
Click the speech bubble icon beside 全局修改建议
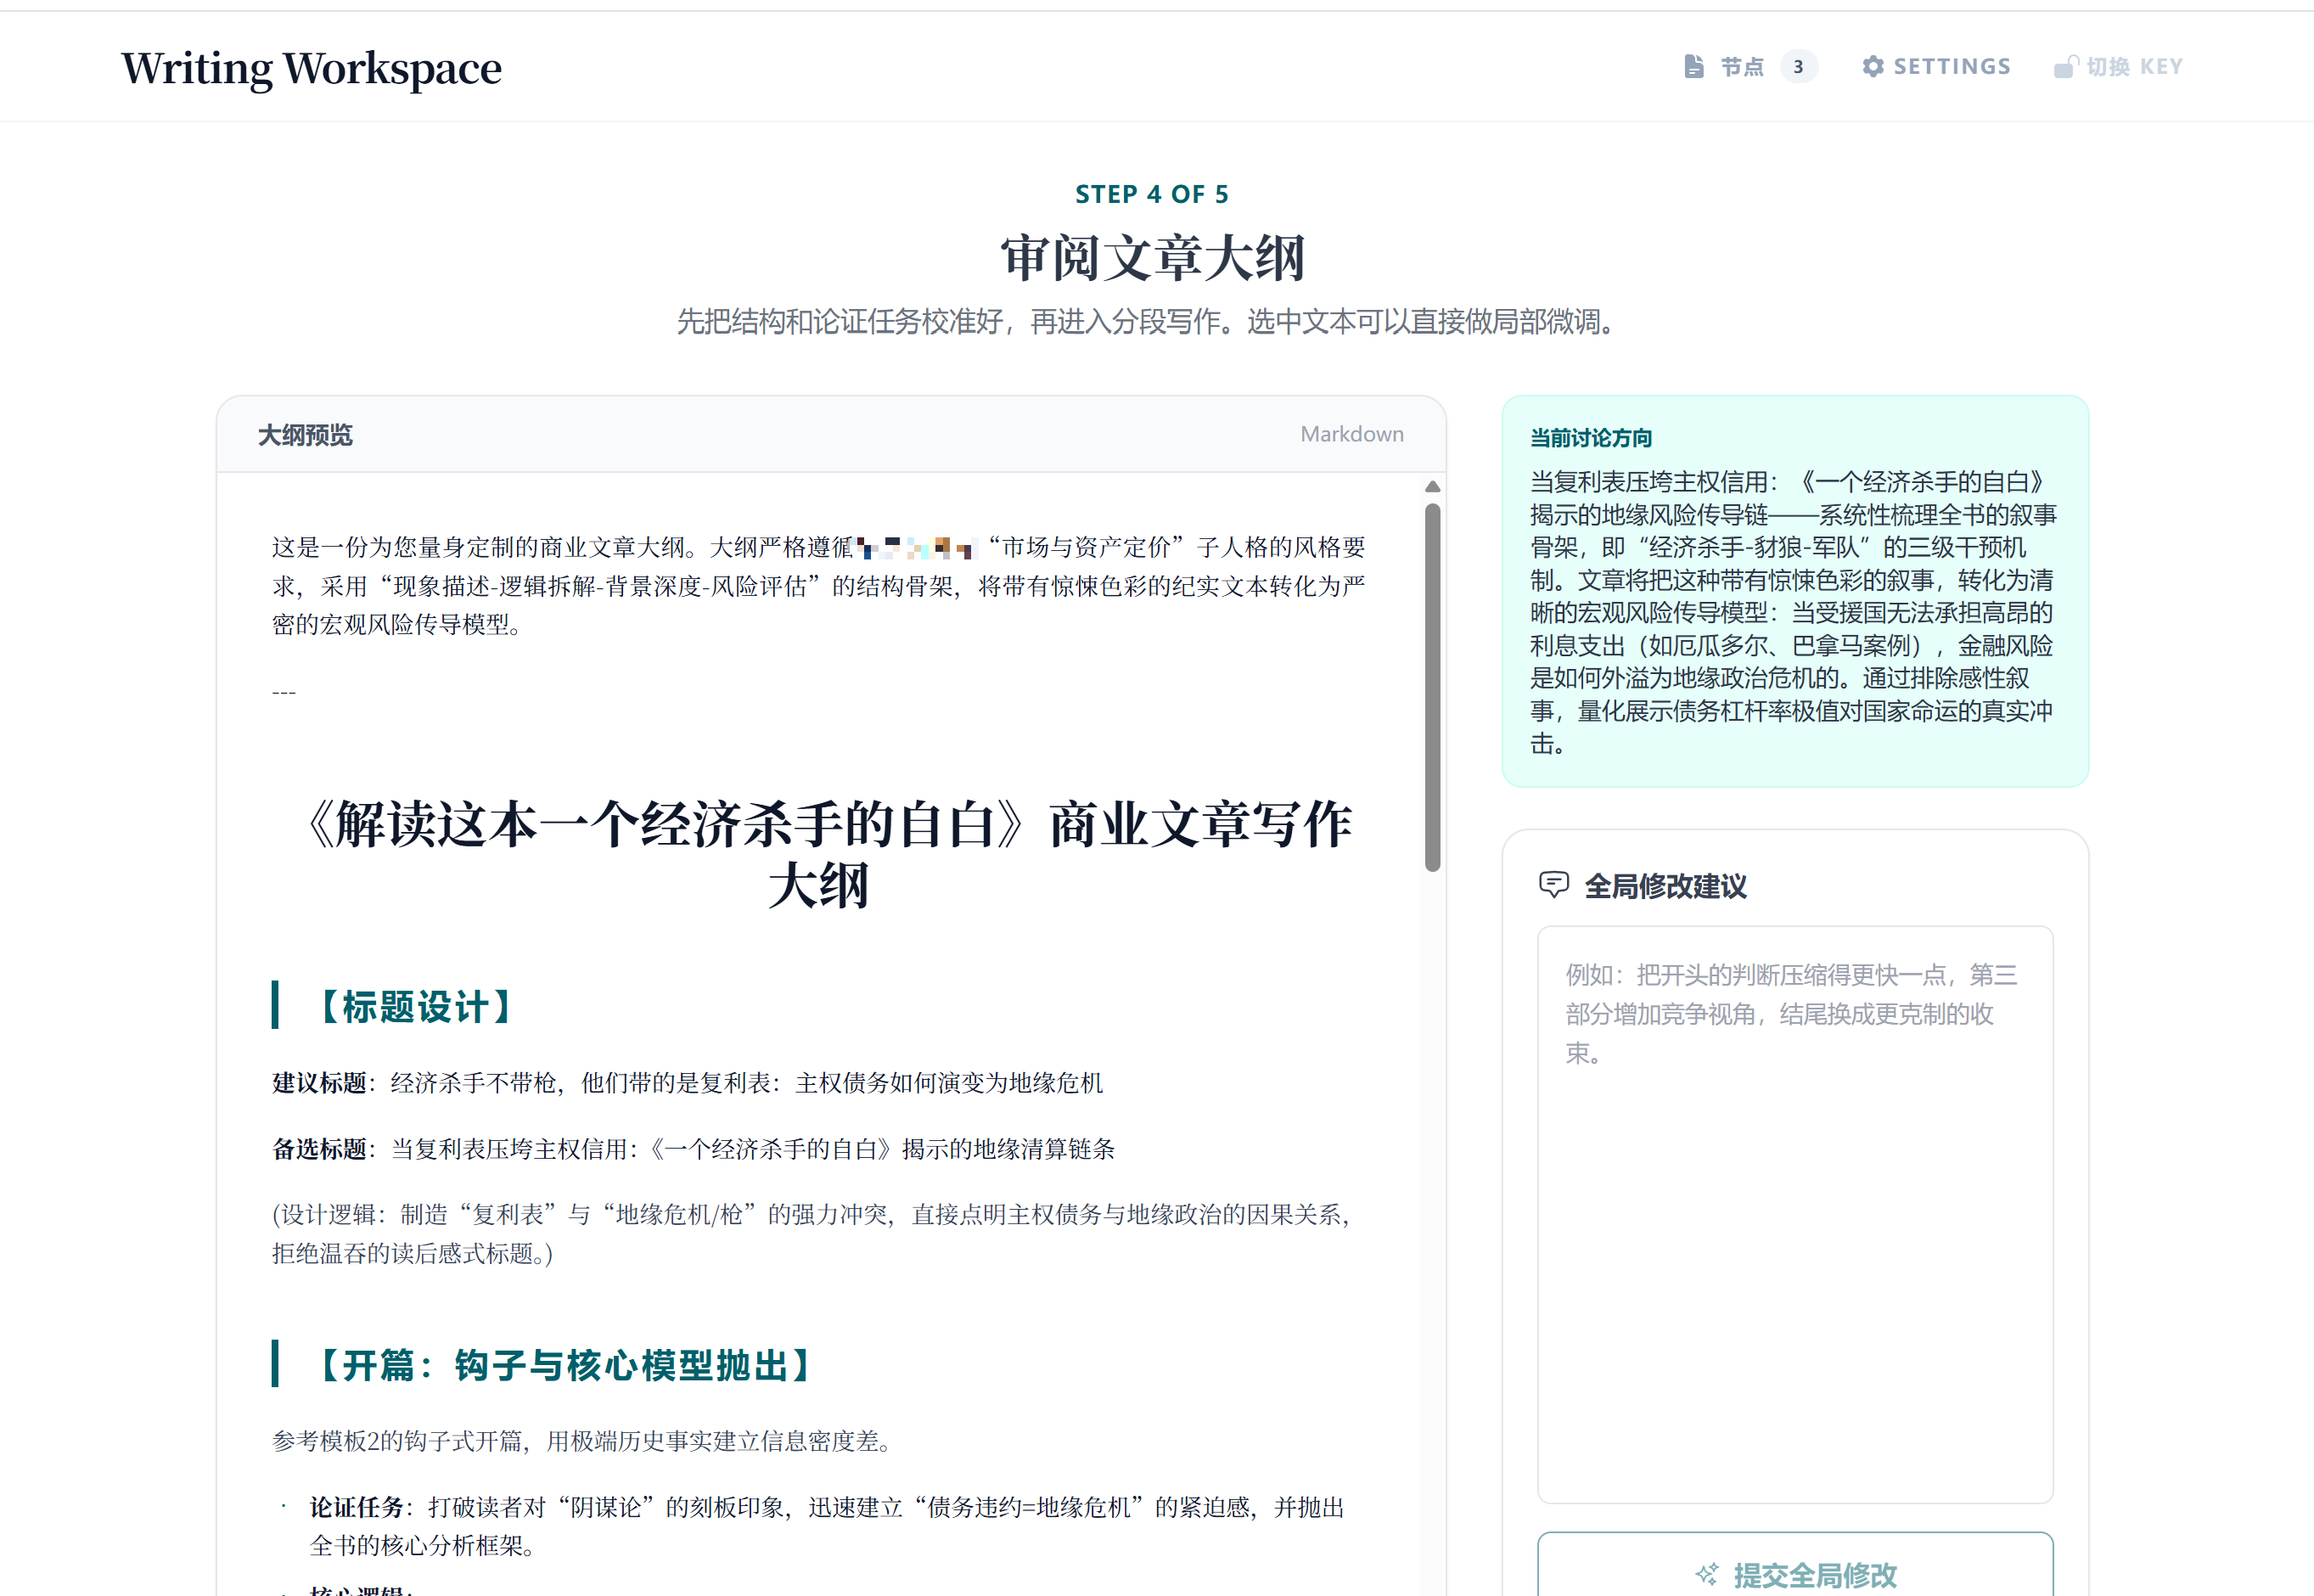pyautogui.click(x=1554, y=886)
